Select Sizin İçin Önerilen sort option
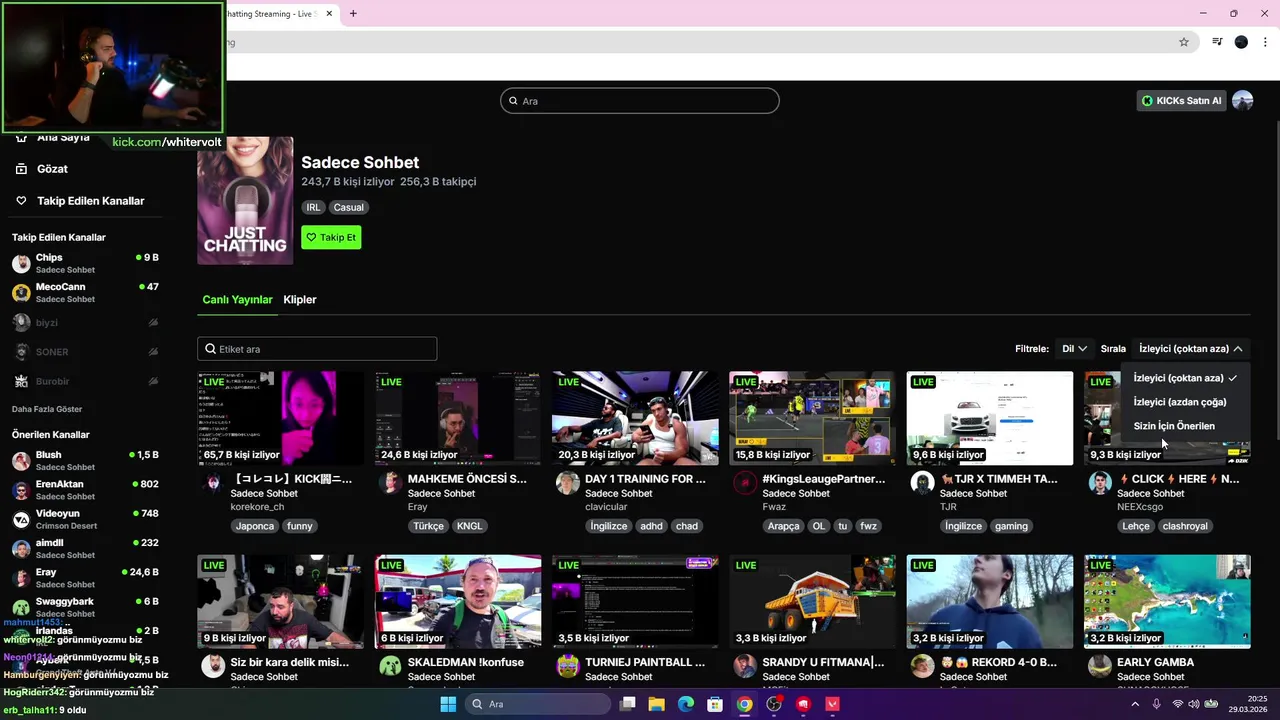 click(1185, 426)
